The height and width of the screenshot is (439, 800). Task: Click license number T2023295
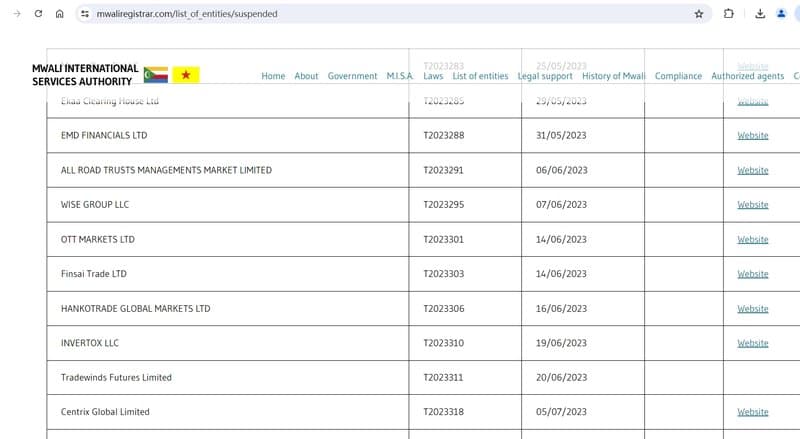[444, 204]
